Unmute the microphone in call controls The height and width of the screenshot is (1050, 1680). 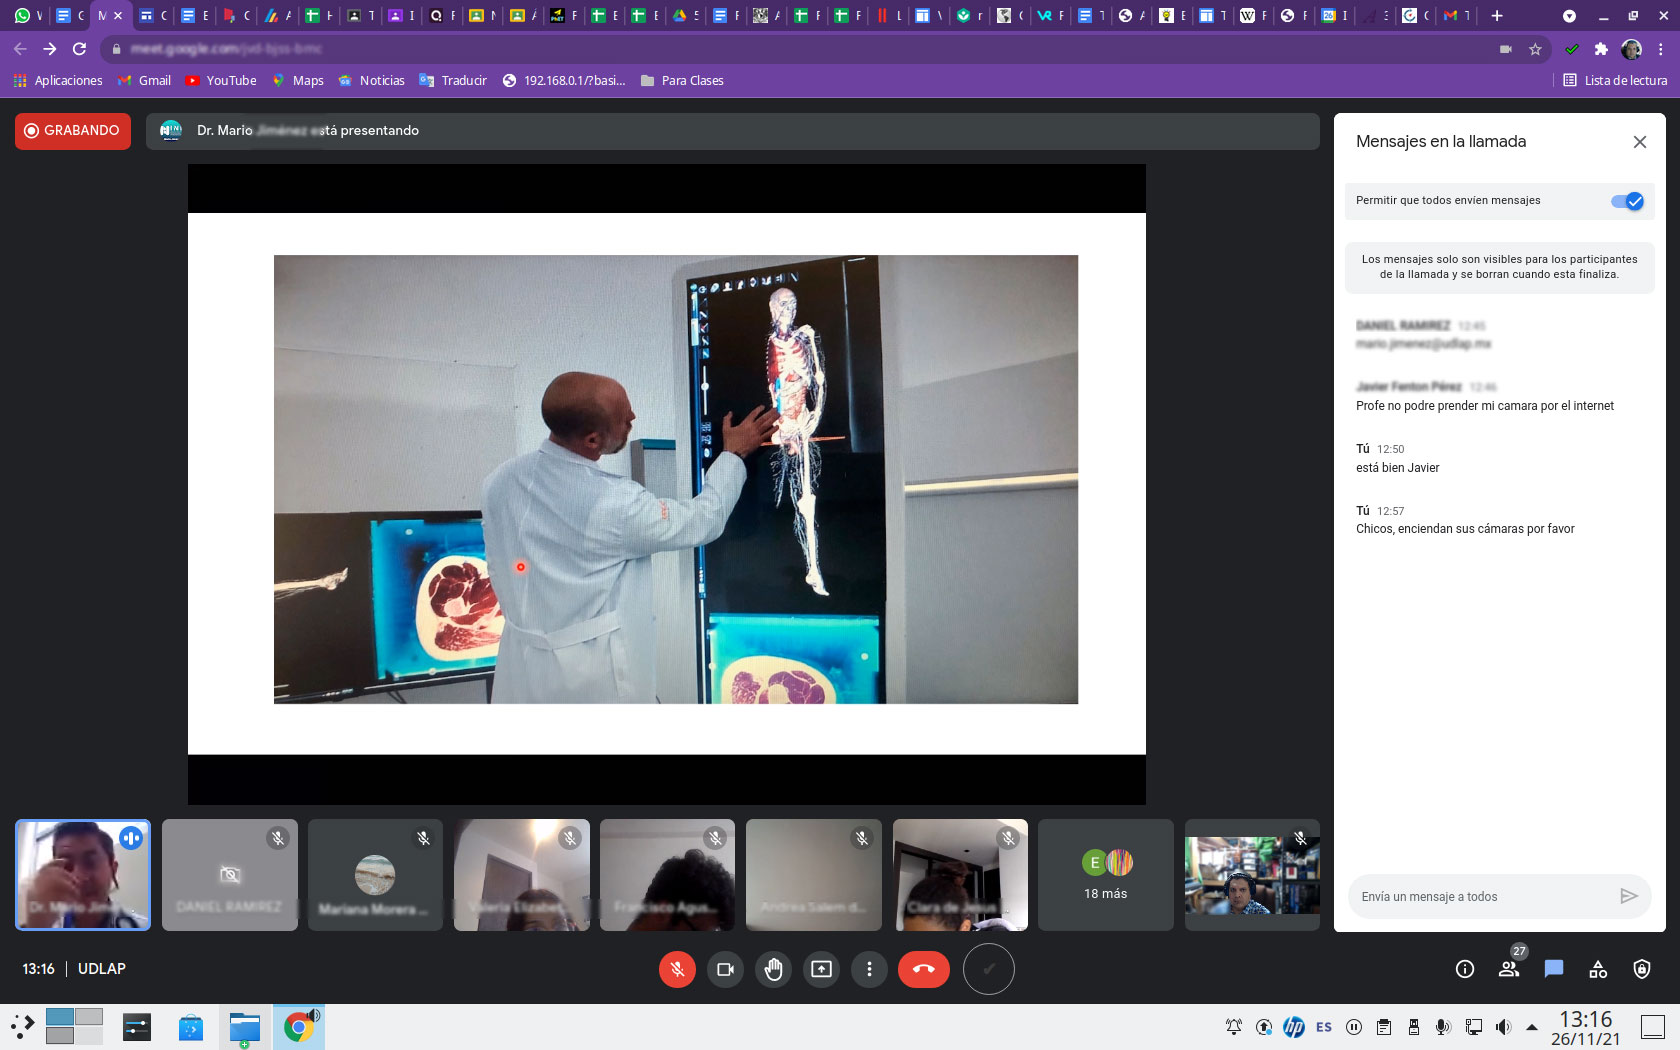(677, 969)
